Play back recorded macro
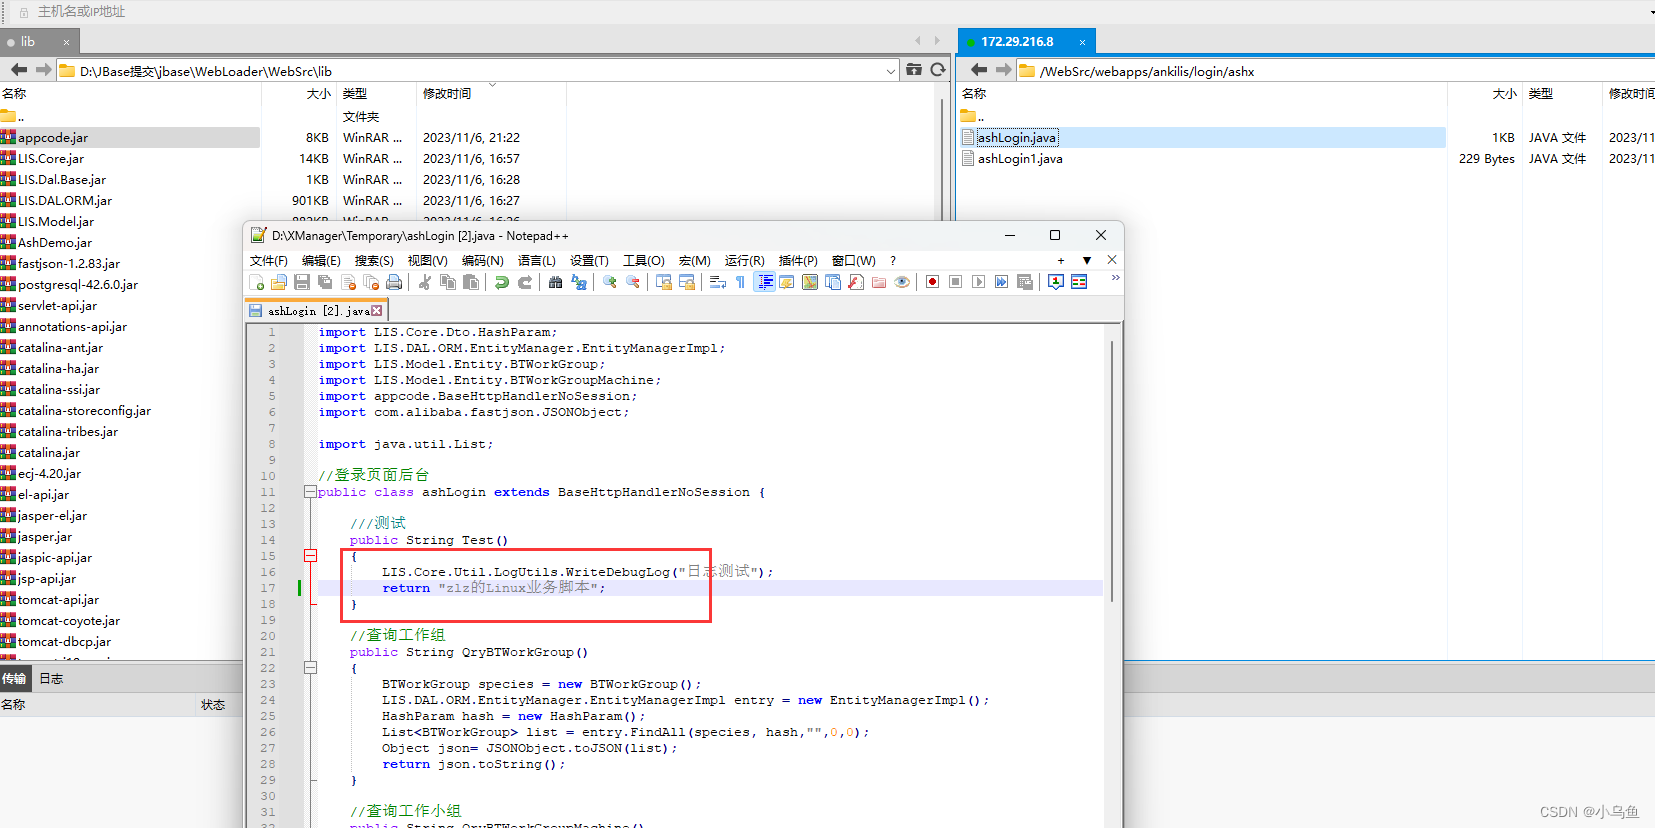Screen dimensions: 1655x828 pos(978,283)
